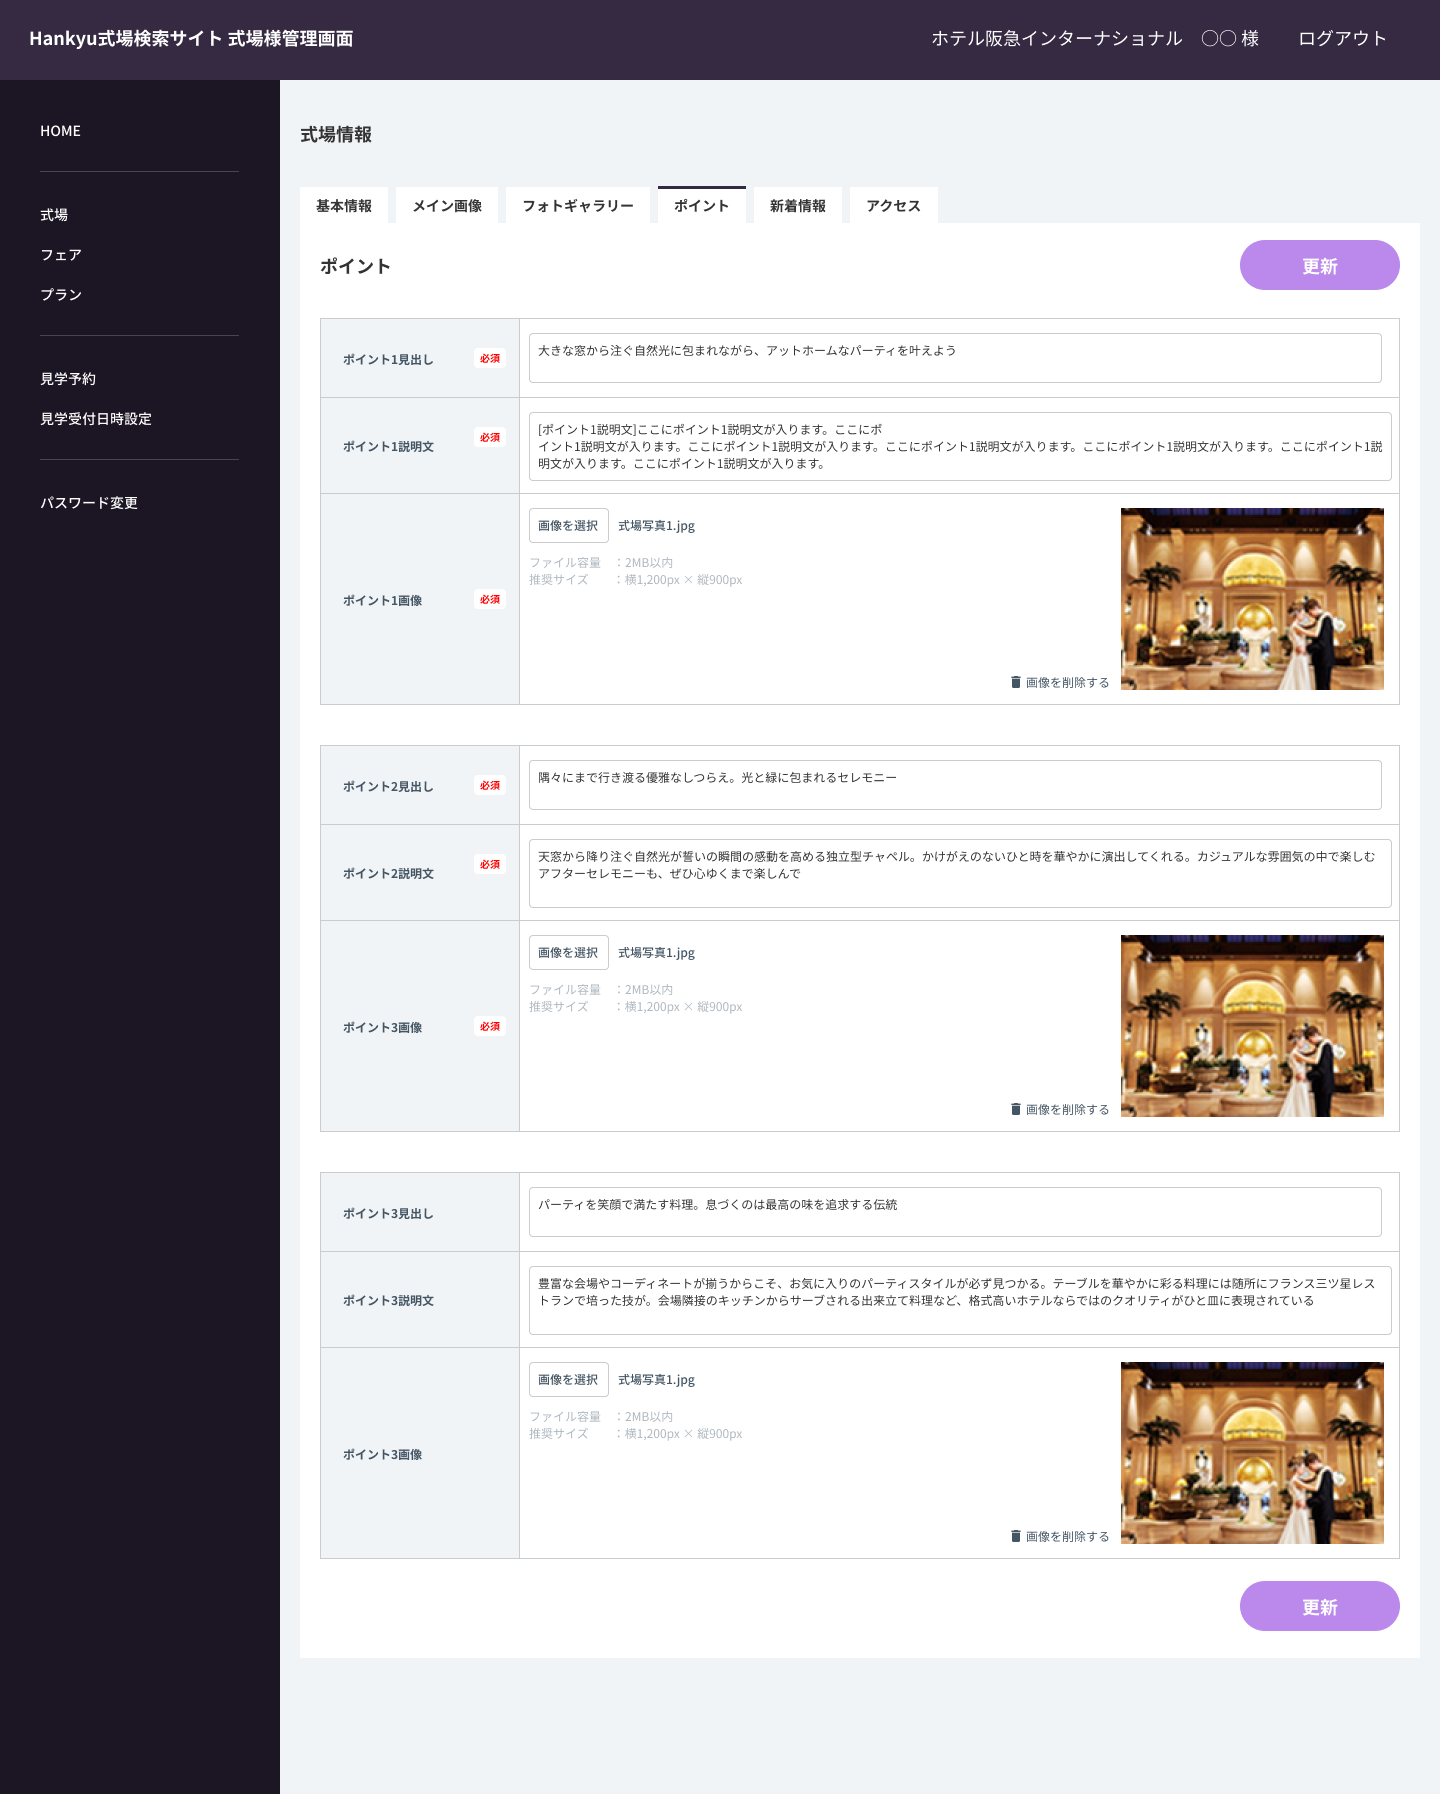Switch to the 基本情報 tab

pos(344,206)
